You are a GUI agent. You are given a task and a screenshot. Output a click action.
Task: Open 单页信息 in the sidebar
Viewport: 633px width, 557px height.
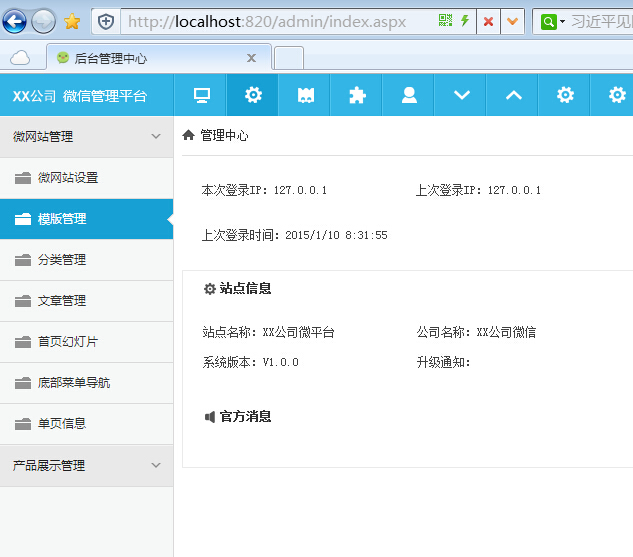(86, 424)
